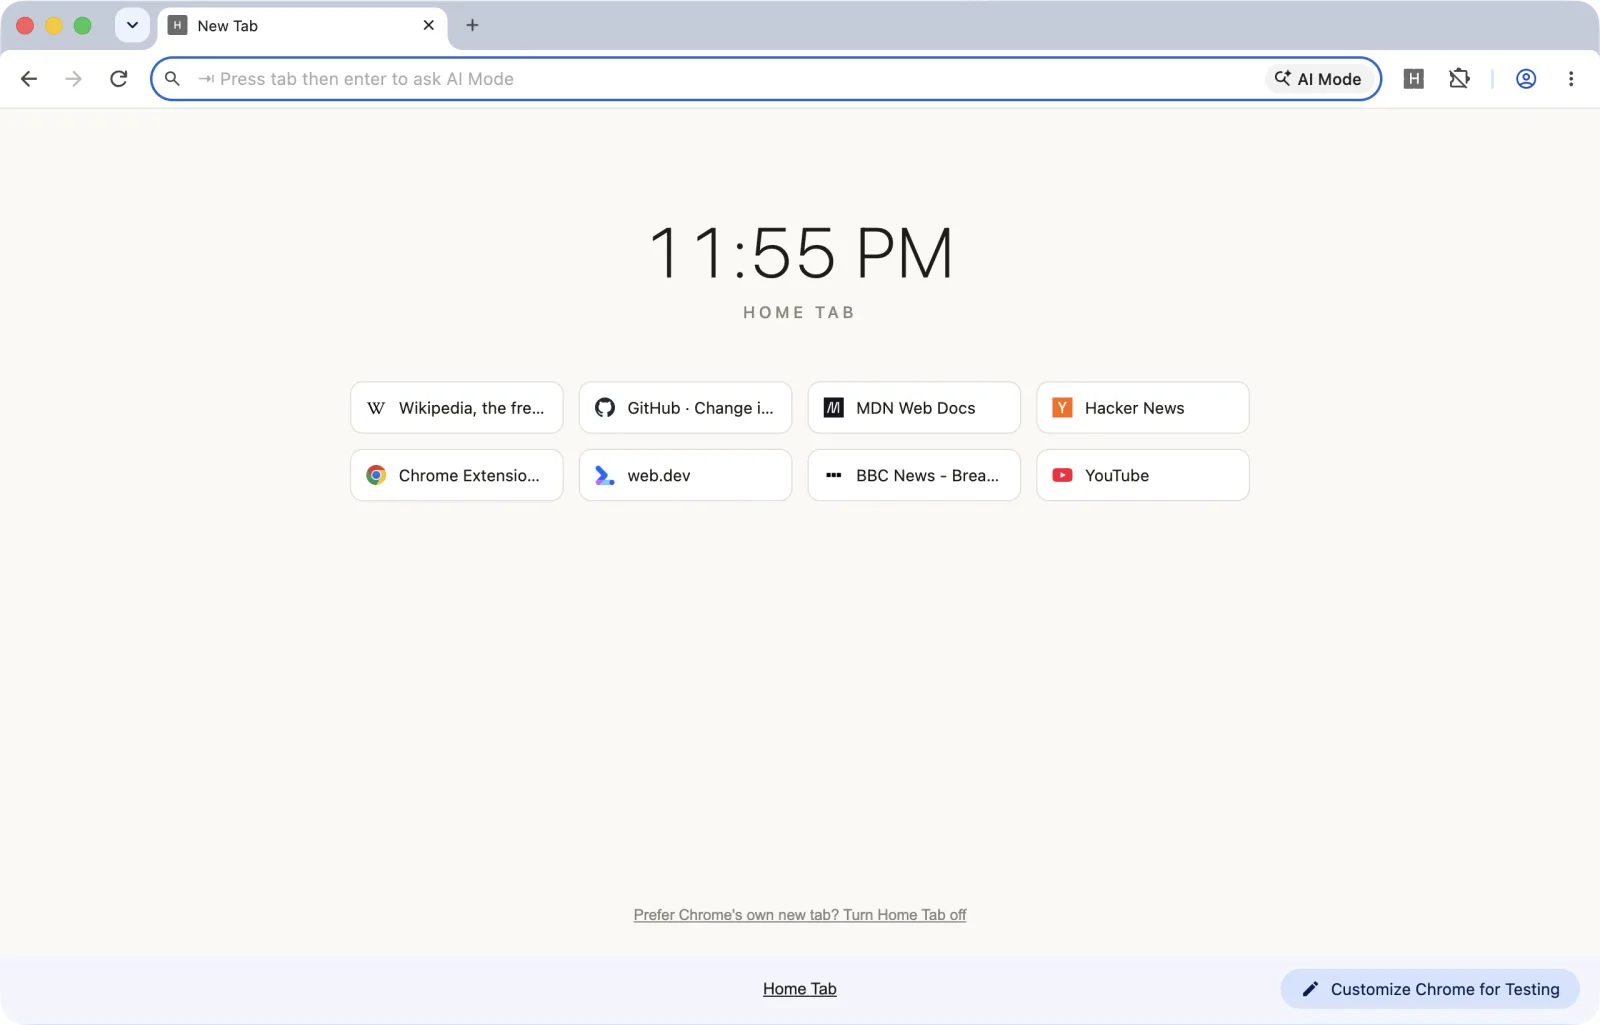Click the BBC News favicon

pyautogui.click(x=833, y=475)
